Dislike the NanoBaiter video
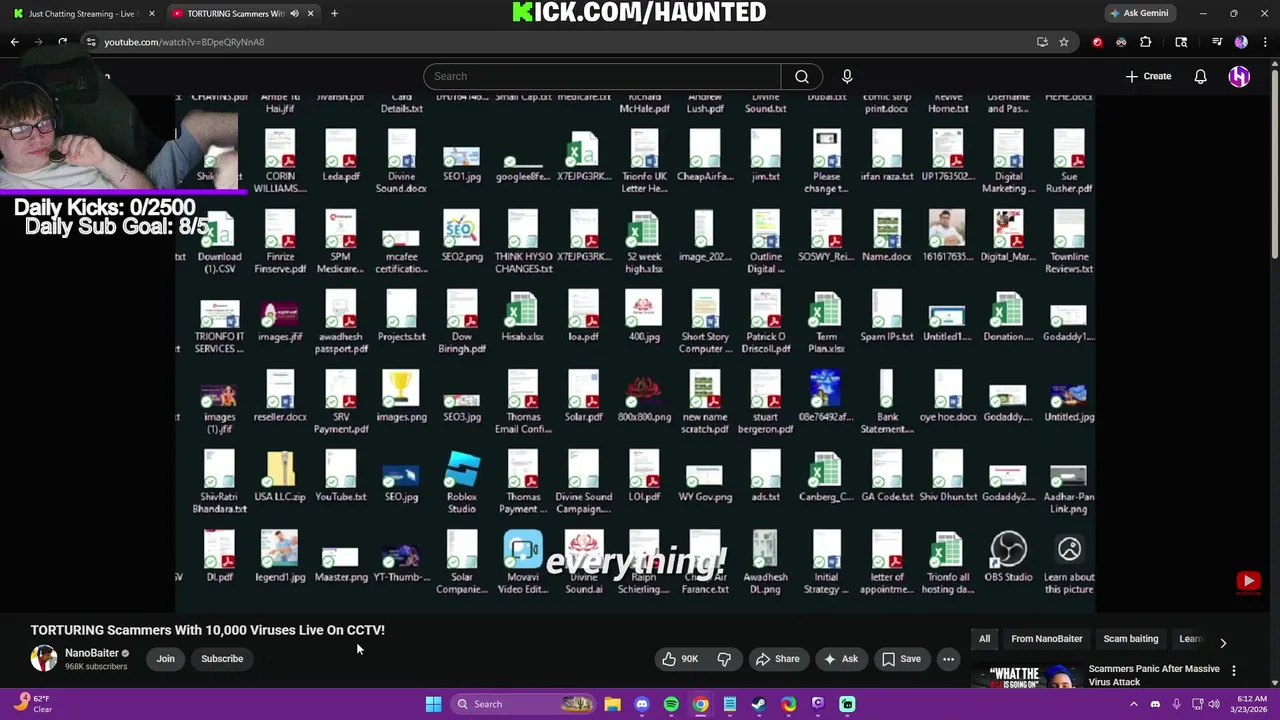The height and width of the screenshot is (720, 1280). 723,659
